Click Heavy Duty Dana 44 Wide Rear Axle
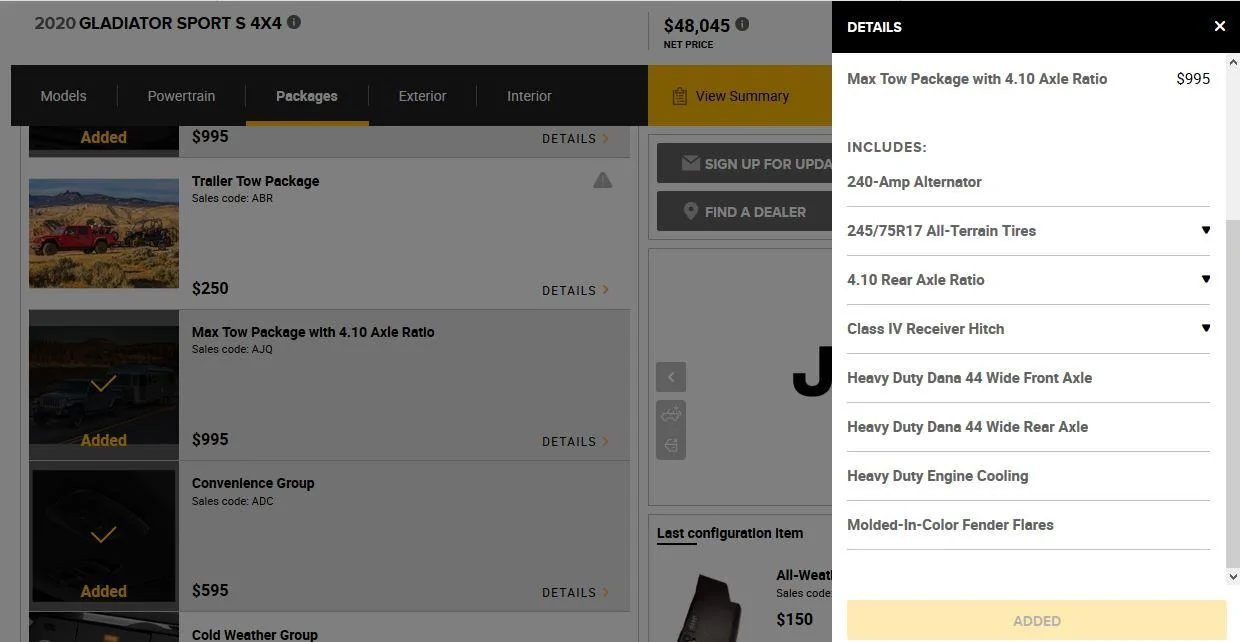The height and width of the screenshot is (642, 1240). [x=967, y=427]
